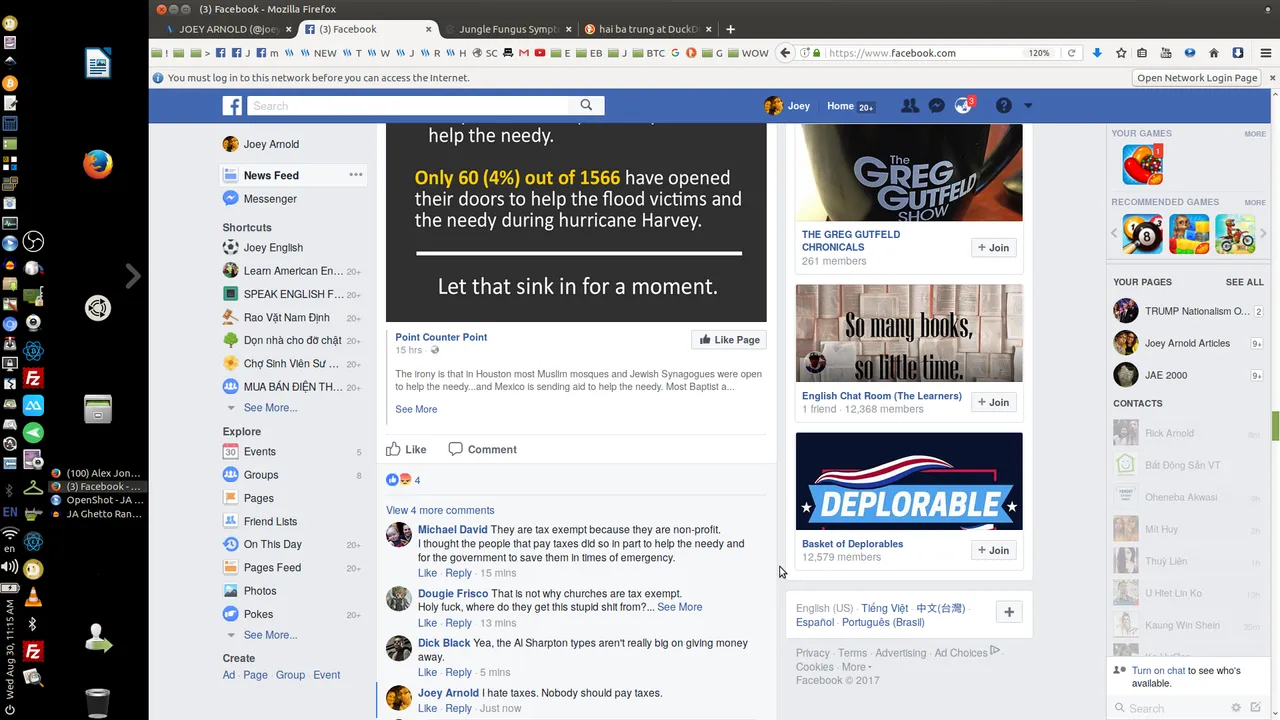The height and width of the screenshot is (720, 1280).
Task: Open Groups in Explore
Action: [x=261, y=475]
